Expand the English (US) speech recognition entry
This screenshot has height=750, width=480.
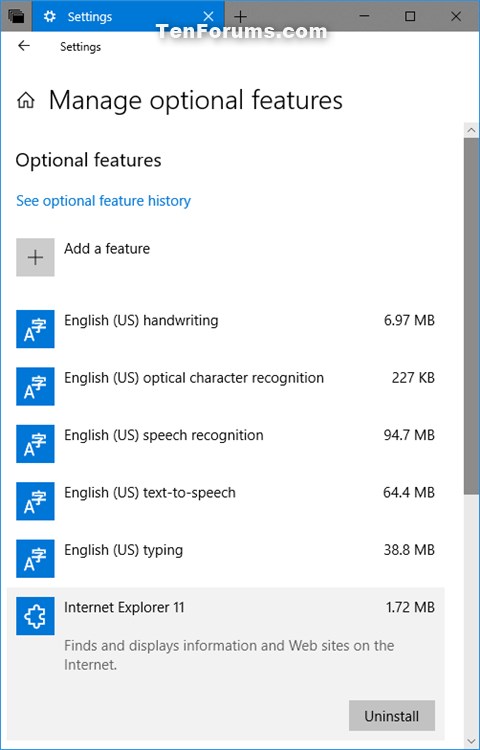coord(226,444)
